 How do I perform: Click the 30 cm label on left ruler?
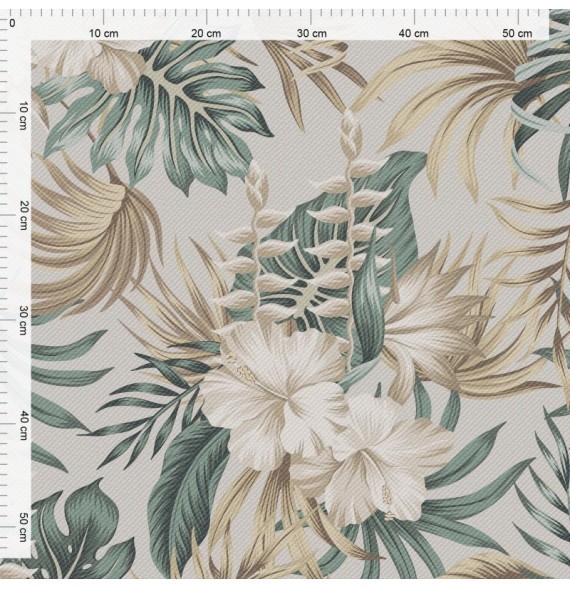click(x=23, y=320)
